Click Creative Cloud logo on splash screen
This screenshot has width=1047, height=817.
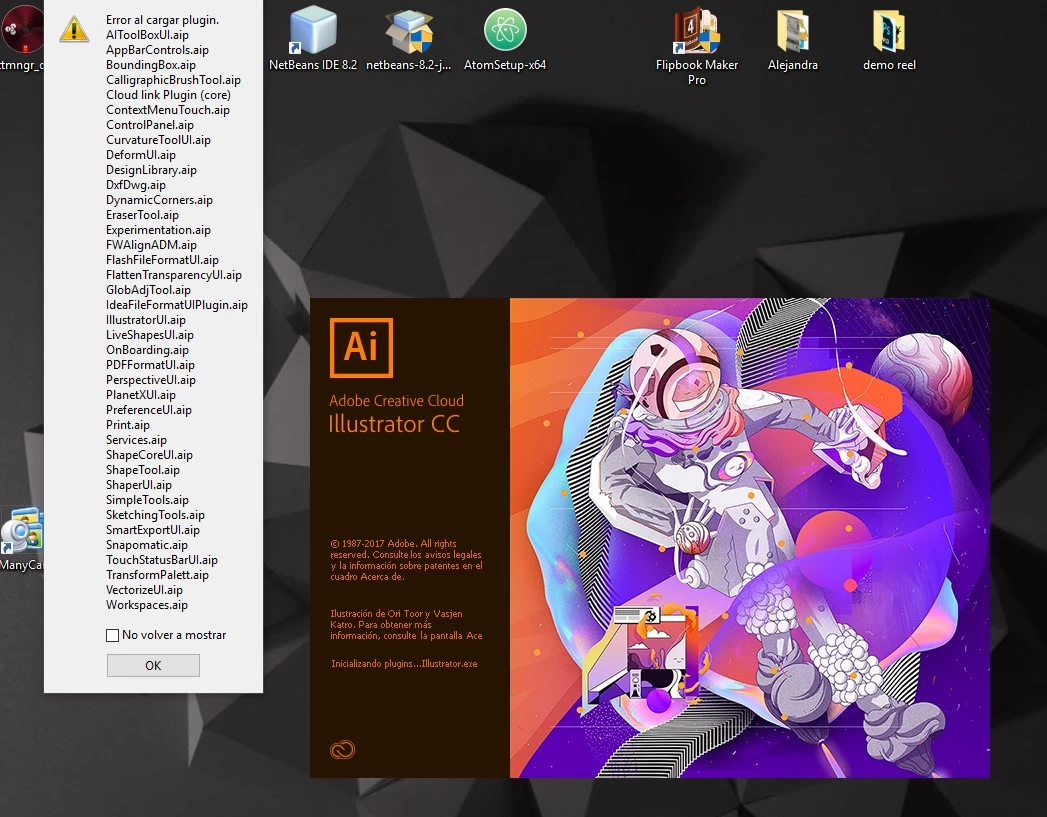point(343,750)
